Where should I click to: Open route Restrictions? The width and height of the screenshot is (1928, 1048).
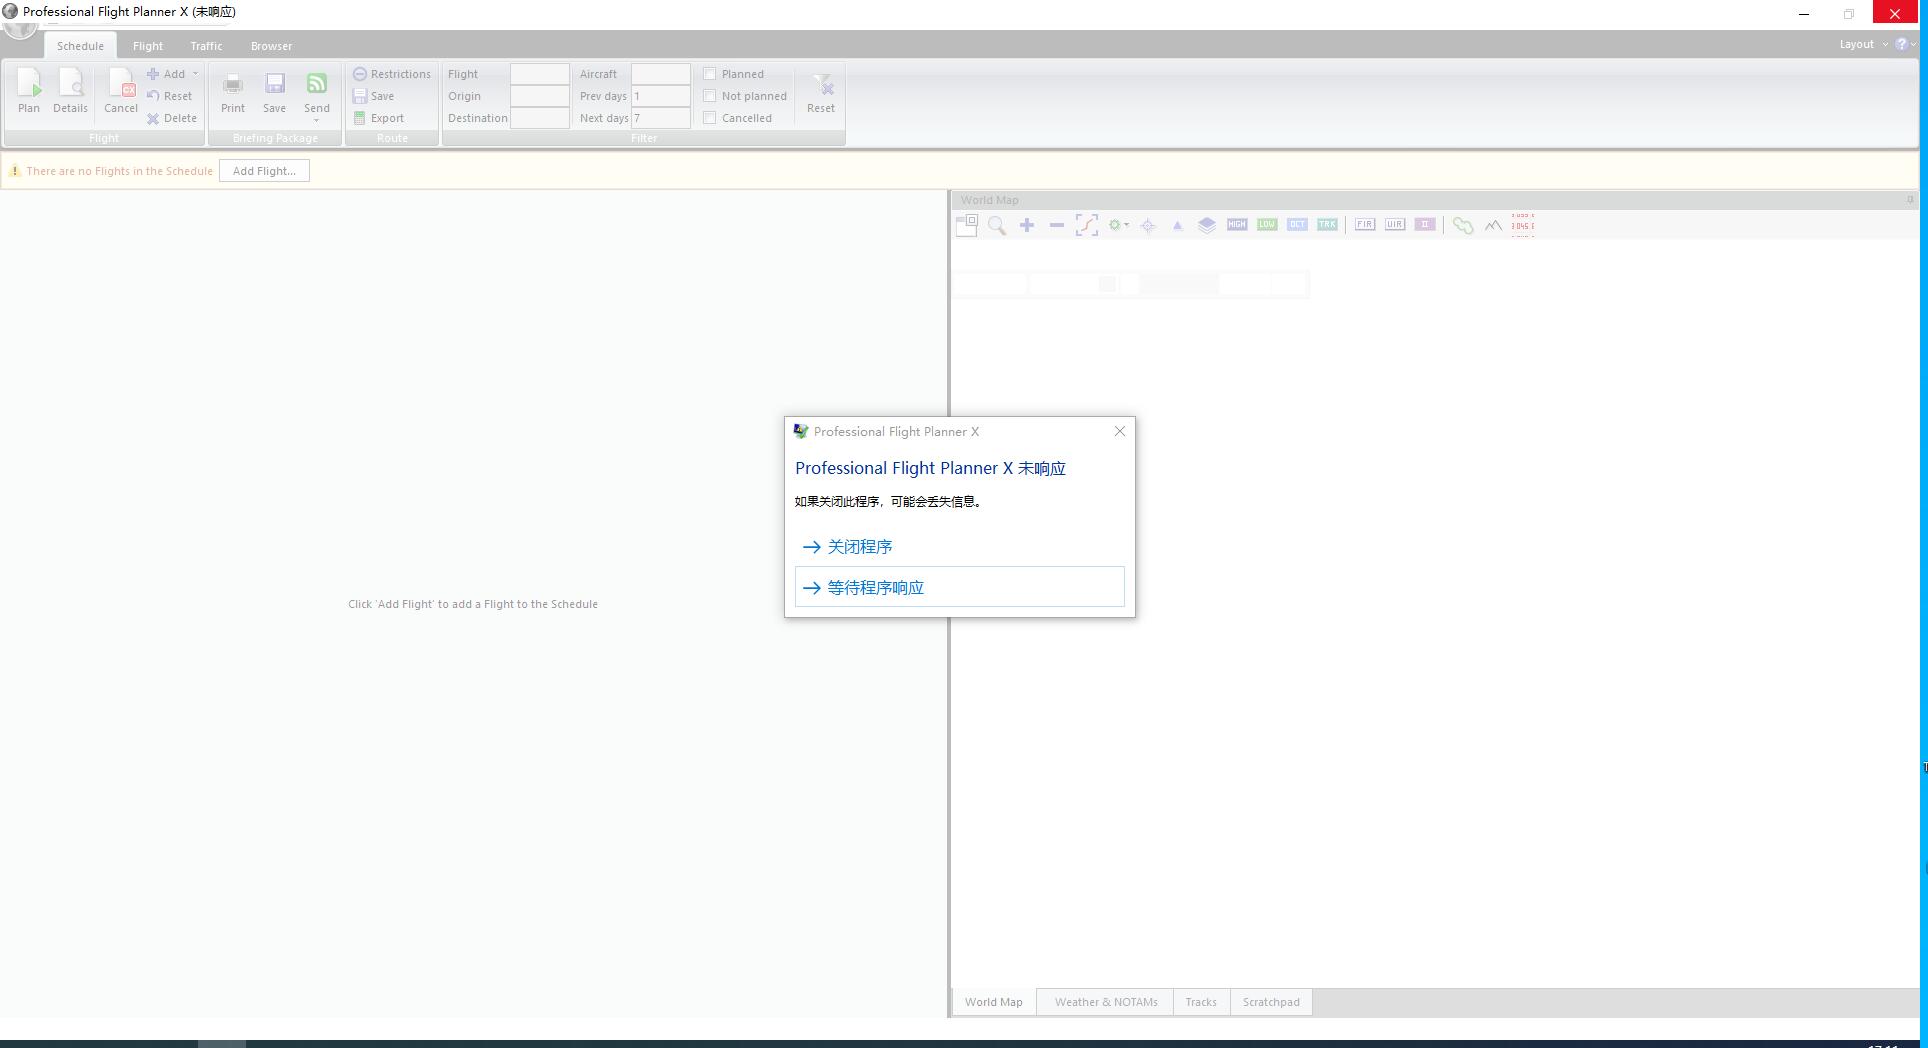(391, 74)
